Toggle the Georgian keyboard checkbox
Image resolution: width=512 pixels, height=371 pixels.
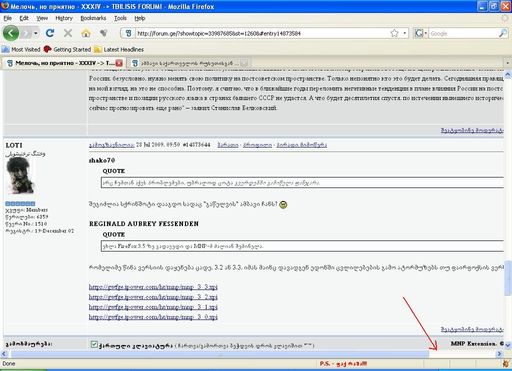tap(94, 344)
